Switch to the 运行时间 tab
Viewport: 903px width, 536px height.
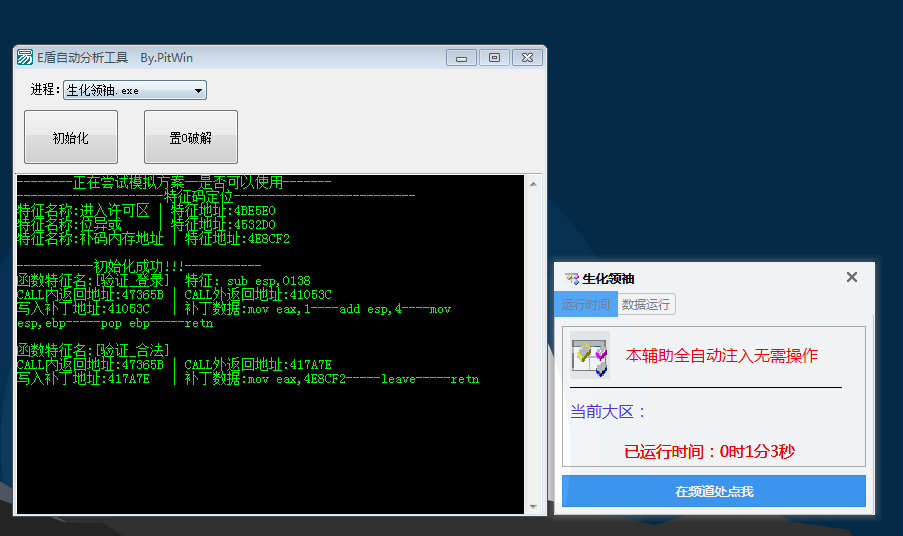click(586, 304)
